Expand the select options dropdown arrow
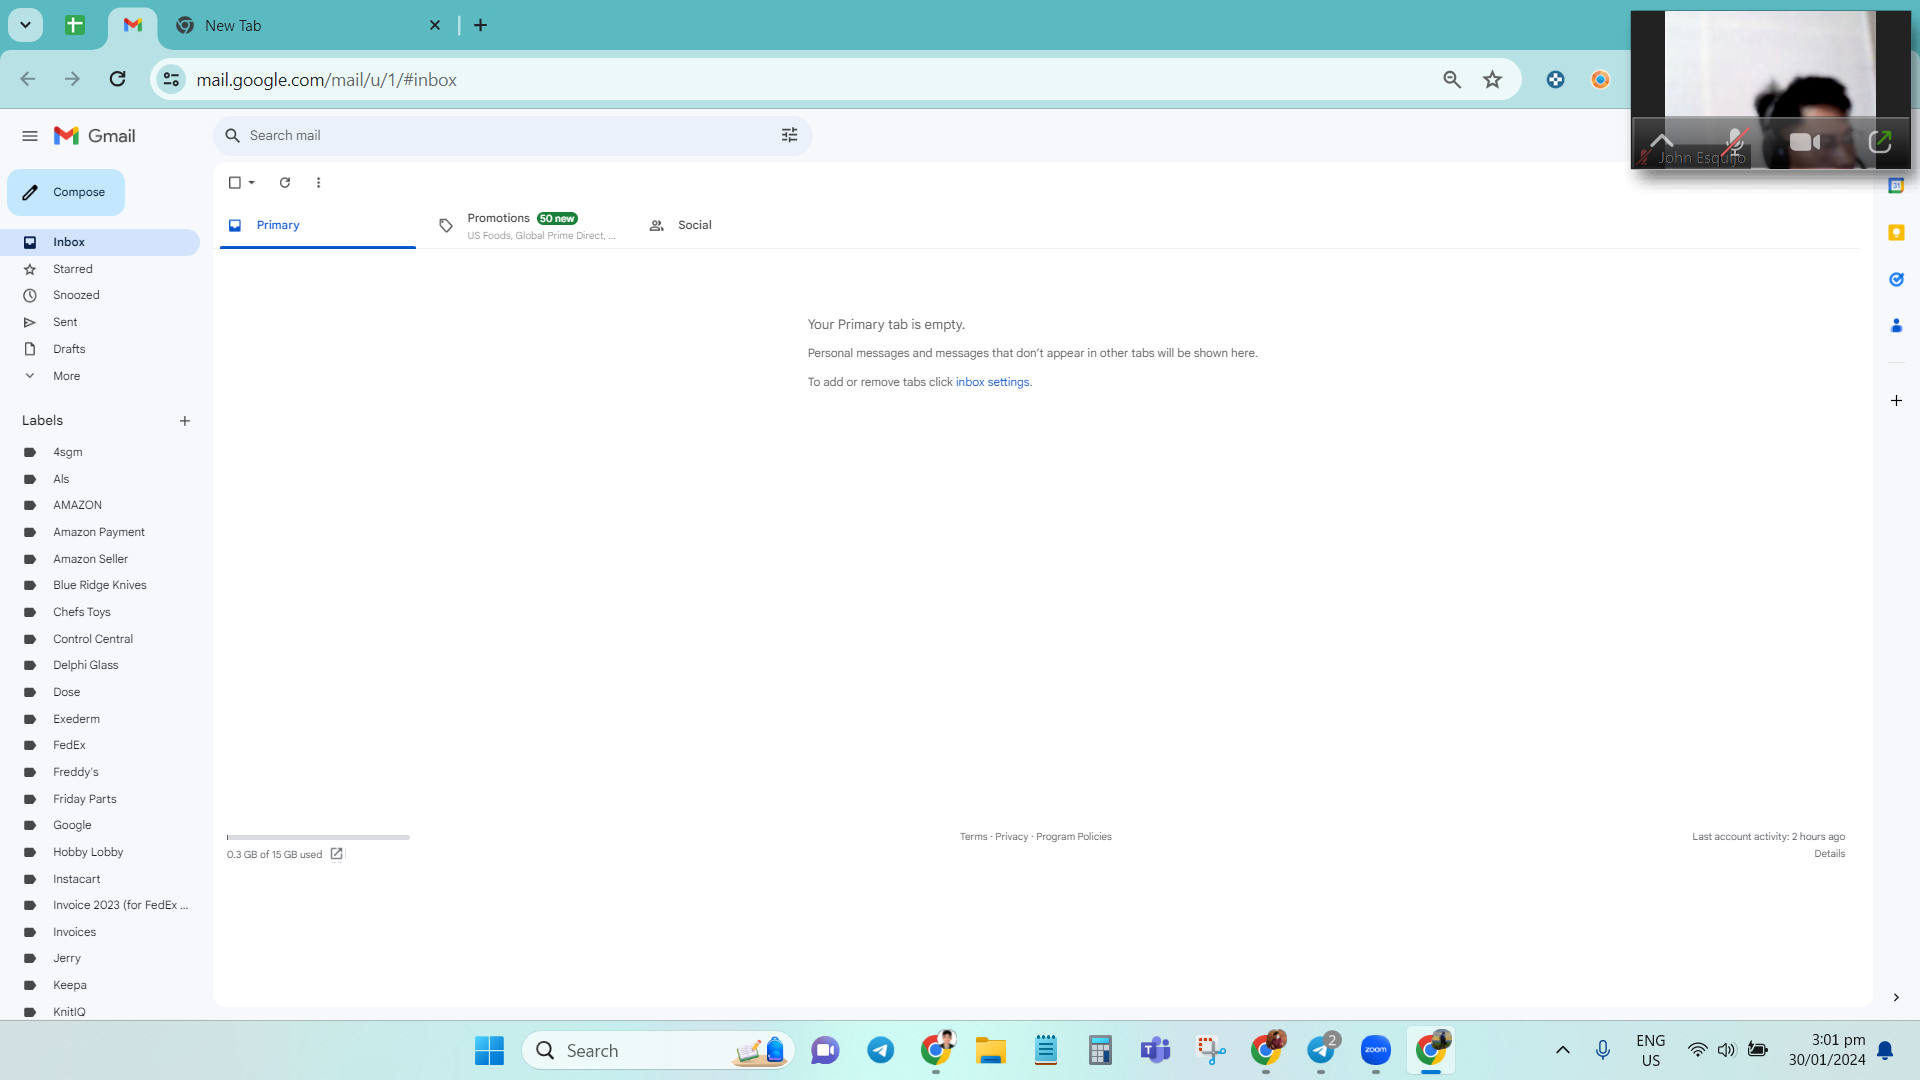This screenshot has width=1920, height=1080. 252,182
